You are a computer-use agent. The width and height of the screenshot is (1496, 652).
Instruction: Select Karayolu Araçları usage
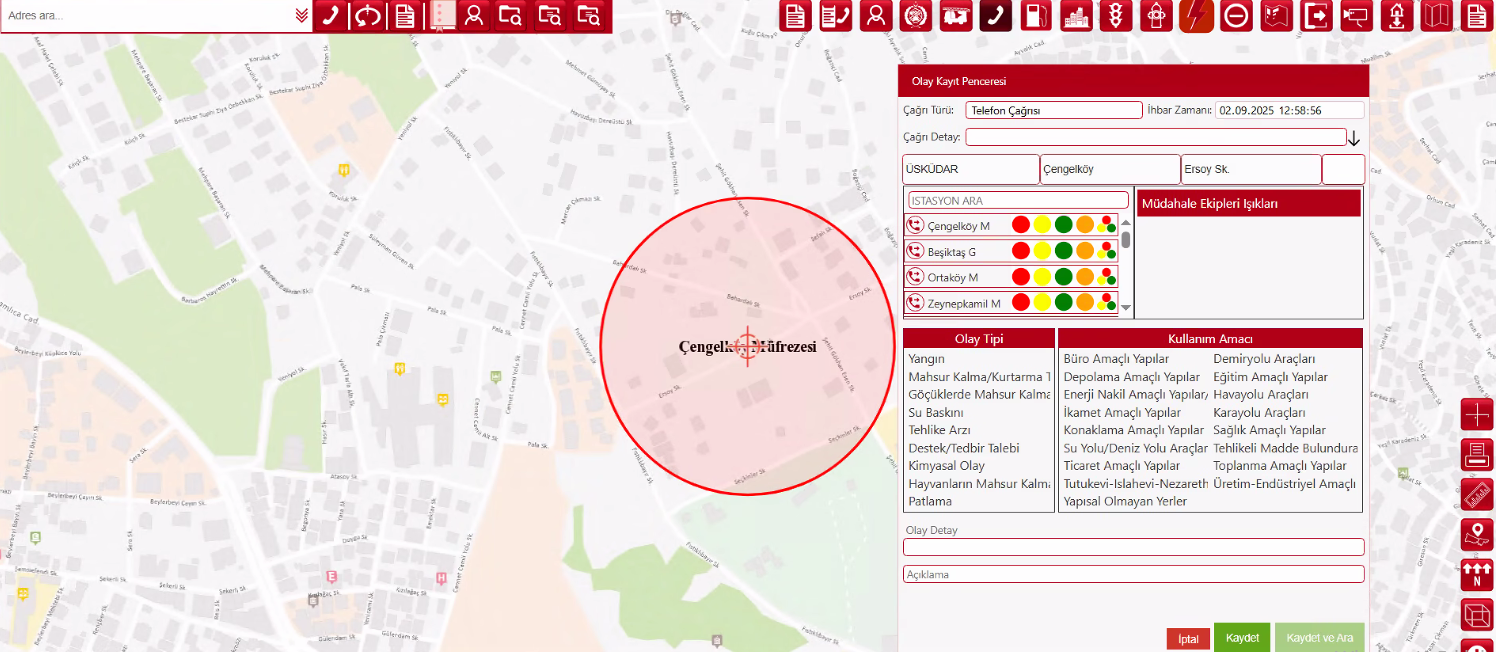1259,412
